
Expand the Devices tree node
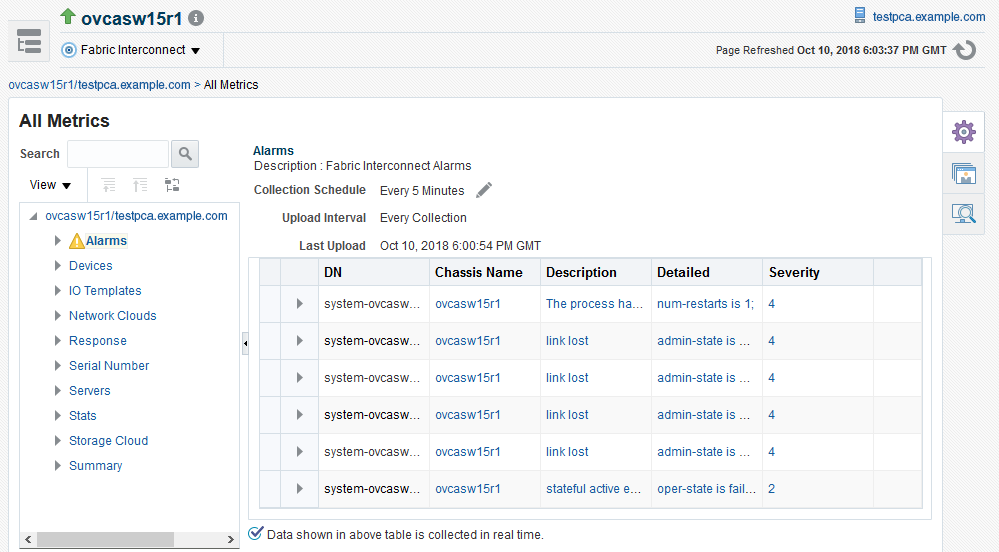pyautogui.click(x=58, y=266)
